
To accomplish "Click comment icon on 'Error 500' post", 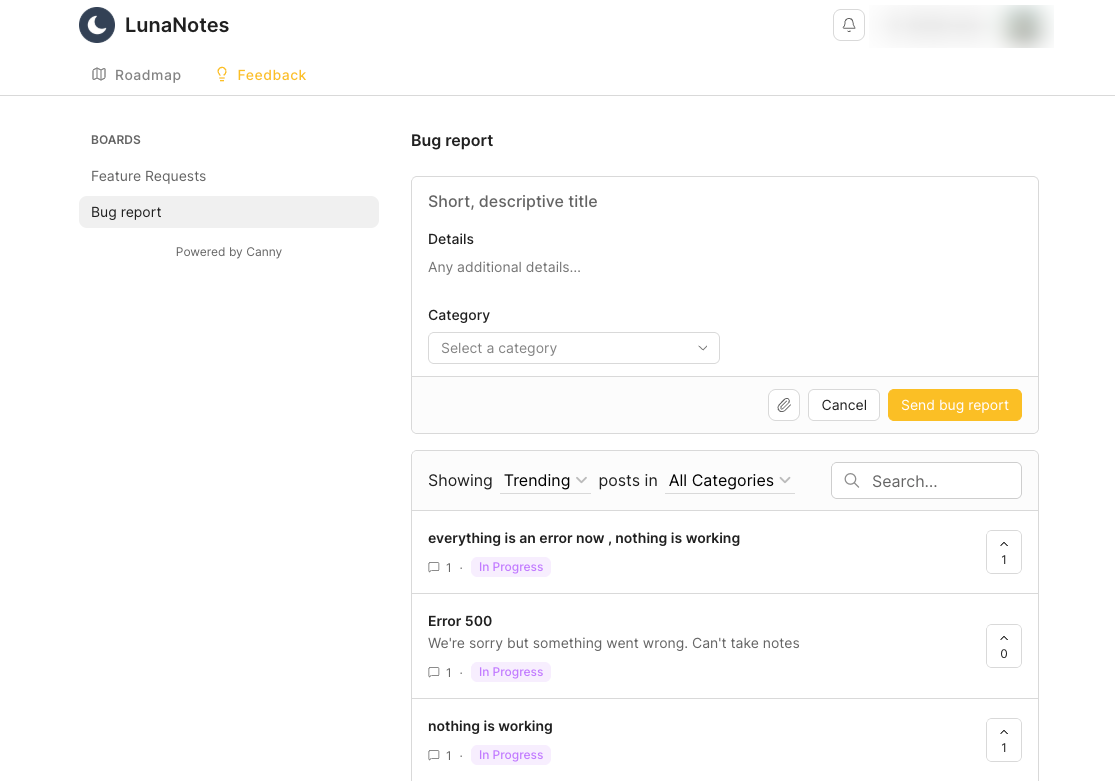I will tap(434, 672).
